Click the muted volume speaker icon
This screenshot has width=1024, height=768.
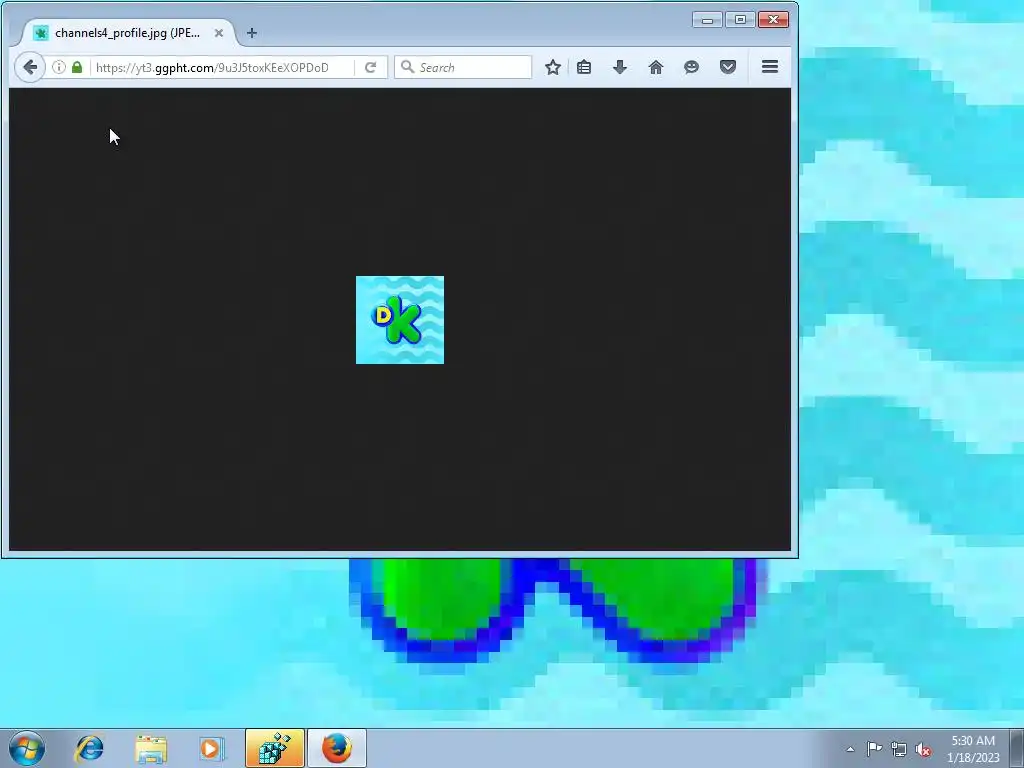coord(923,749)
